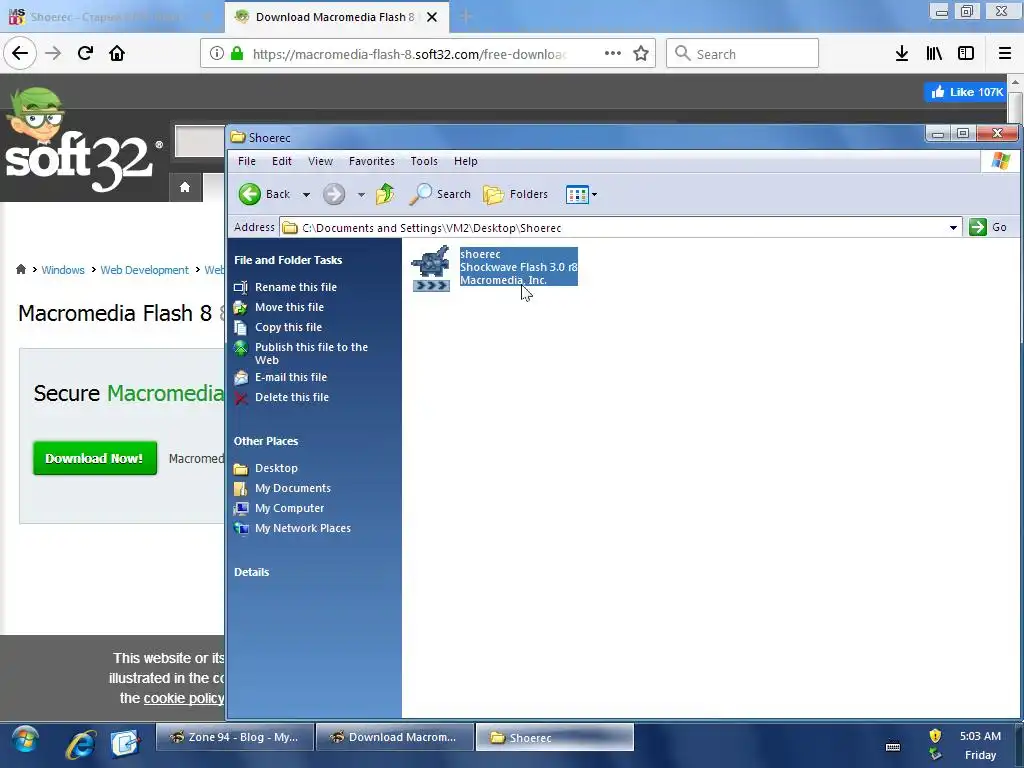Close the Download Macromedia Flash 8 tab
Viewport: 1024px width, 768px height.
(x=432, y=17)
